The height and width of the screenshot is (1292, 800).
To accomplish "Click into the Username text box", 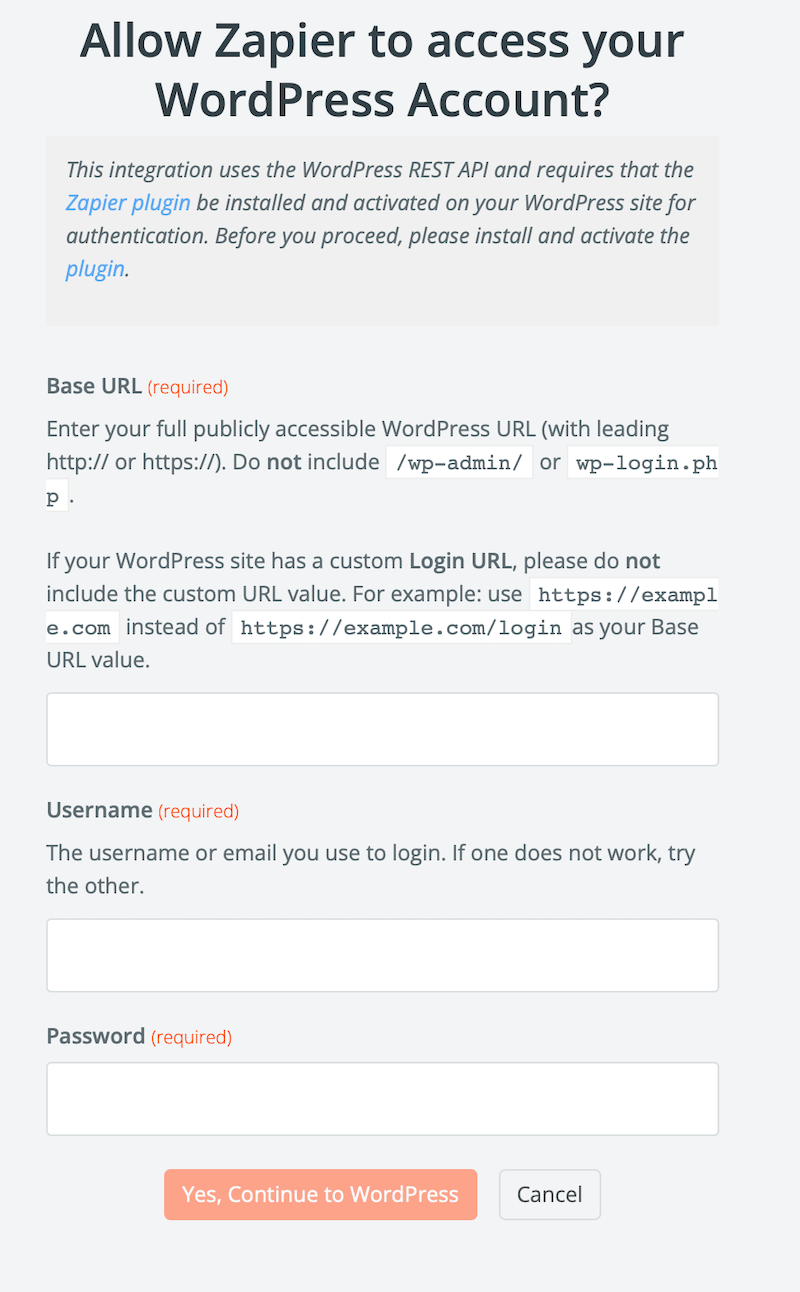I will pyautogui.click(x=382, y=955).
